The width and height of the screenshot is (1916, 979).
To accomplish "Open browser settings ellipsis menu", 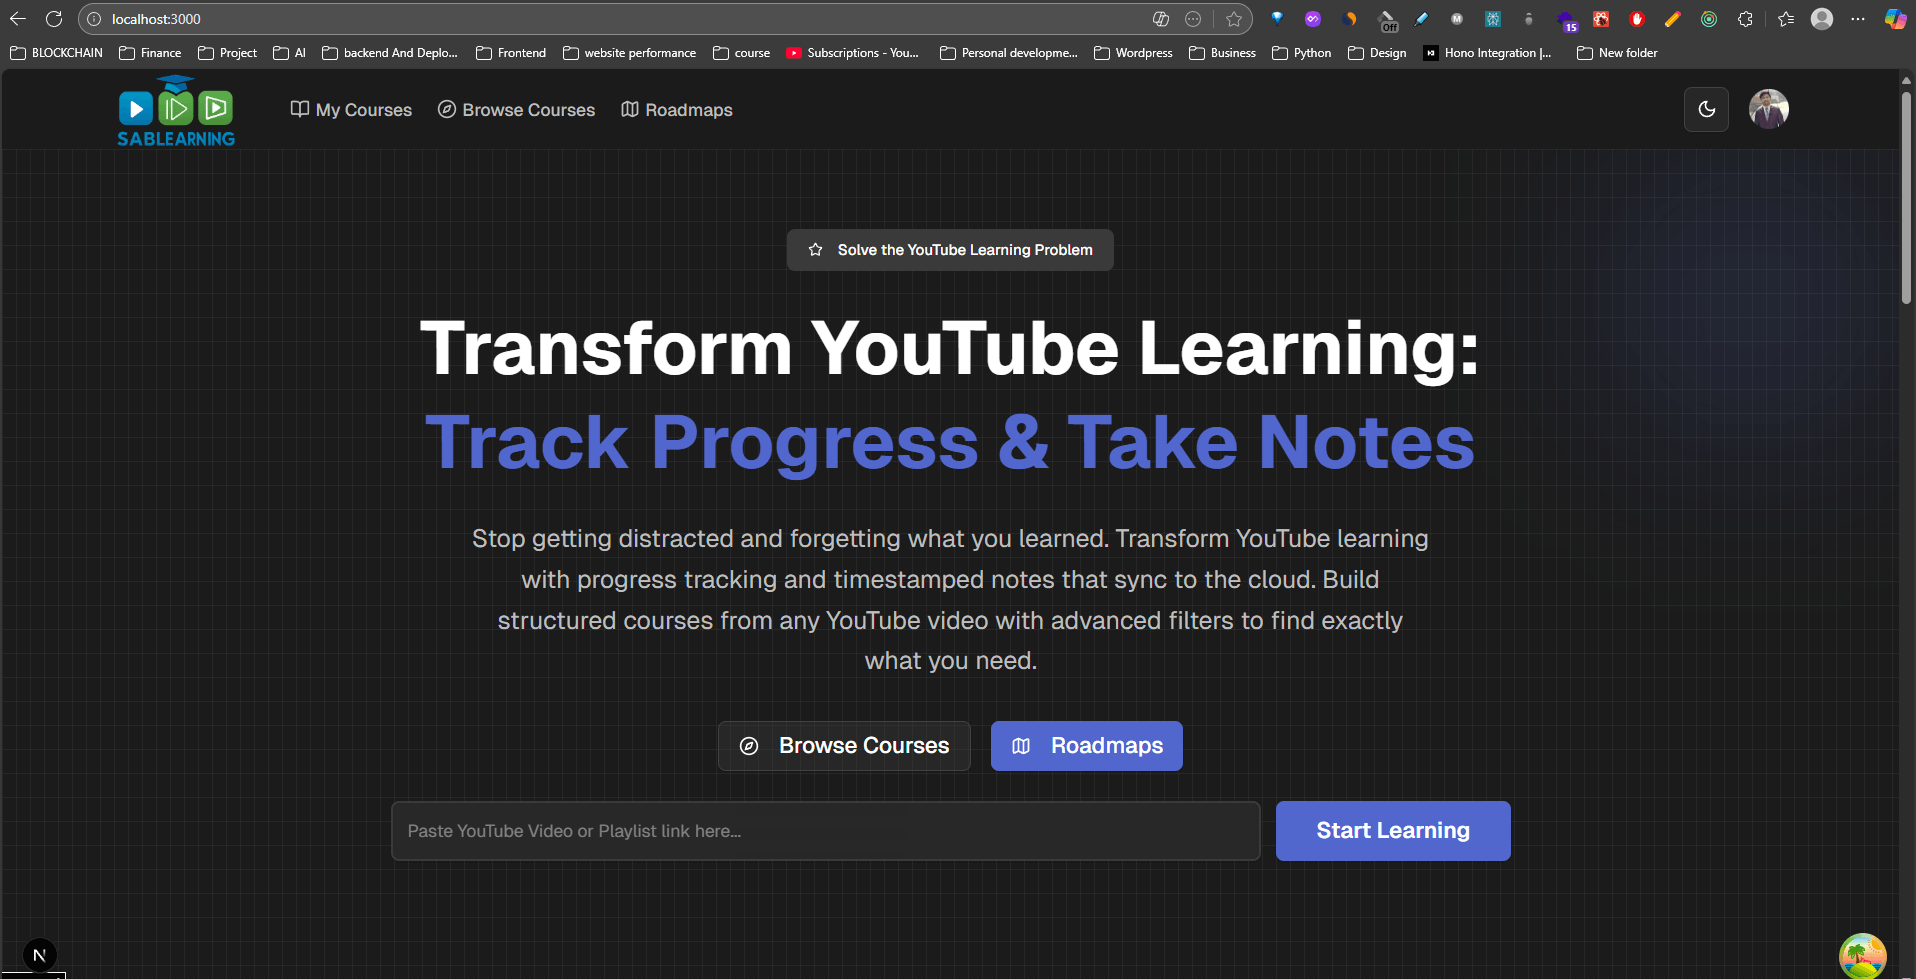I will click(1858, 19).
